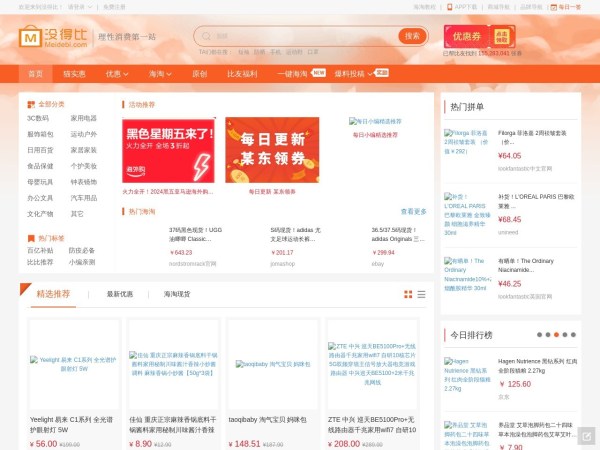Click the 全部分类 category grid icon

click(30, 104)
